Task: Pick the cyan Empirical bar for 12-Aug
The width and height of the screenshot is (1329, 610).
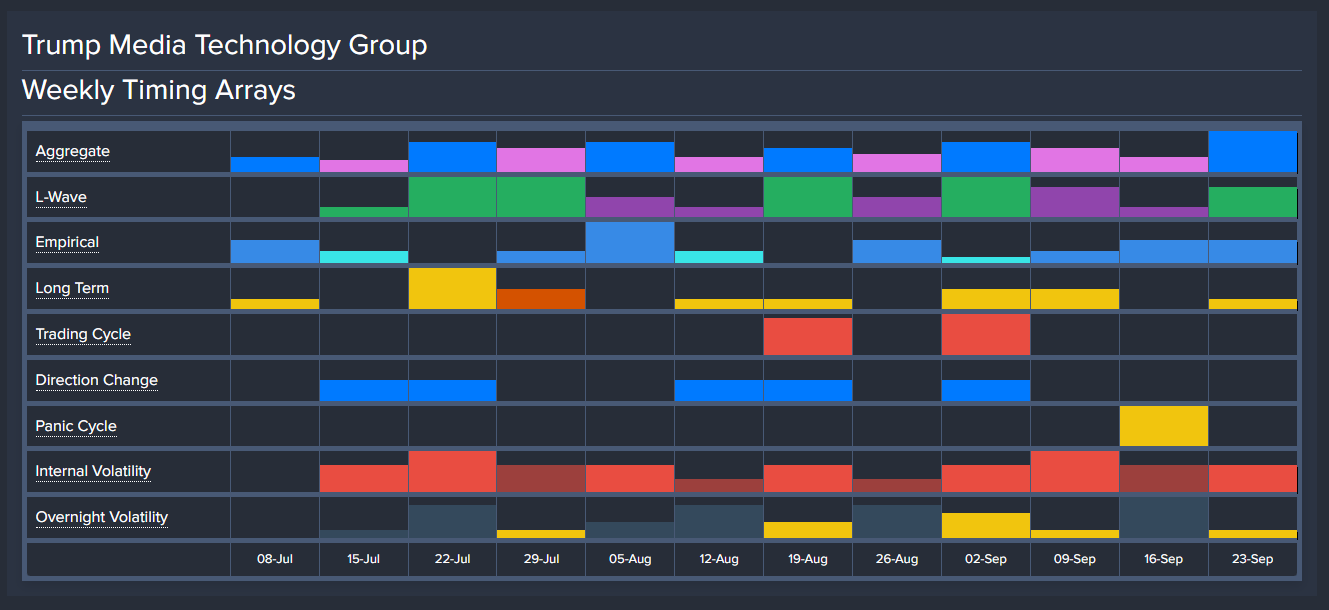Action: [x=719, y=257]
